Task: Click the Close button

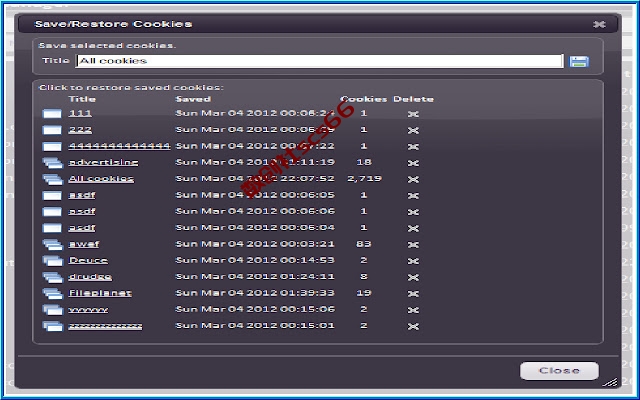Action: [559, 371]
